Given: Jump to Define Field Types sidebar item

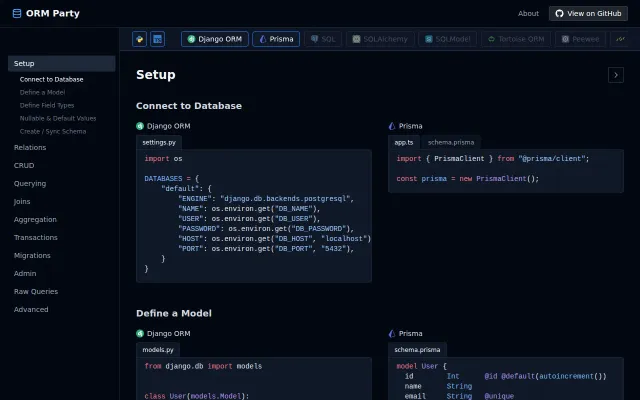Looking at the screenshot, I should click(47, 105).
